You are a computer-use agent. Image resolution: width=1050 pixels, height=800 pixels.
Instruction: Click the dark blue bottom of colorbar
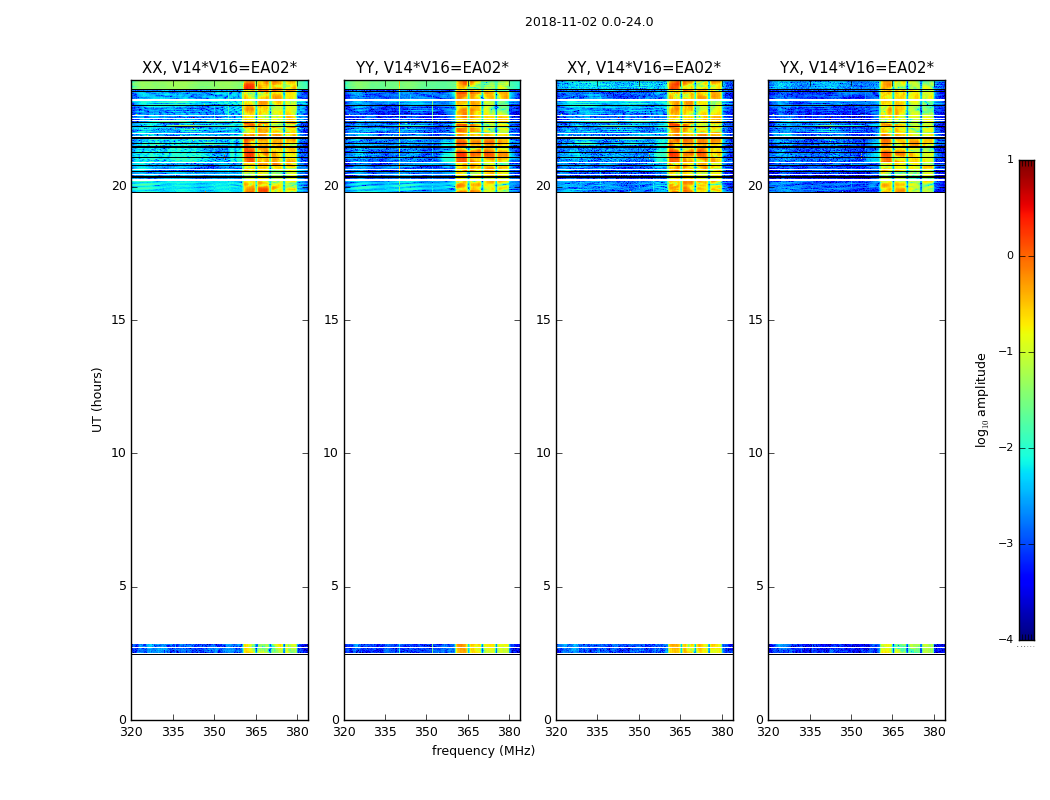pos(1026,633)
